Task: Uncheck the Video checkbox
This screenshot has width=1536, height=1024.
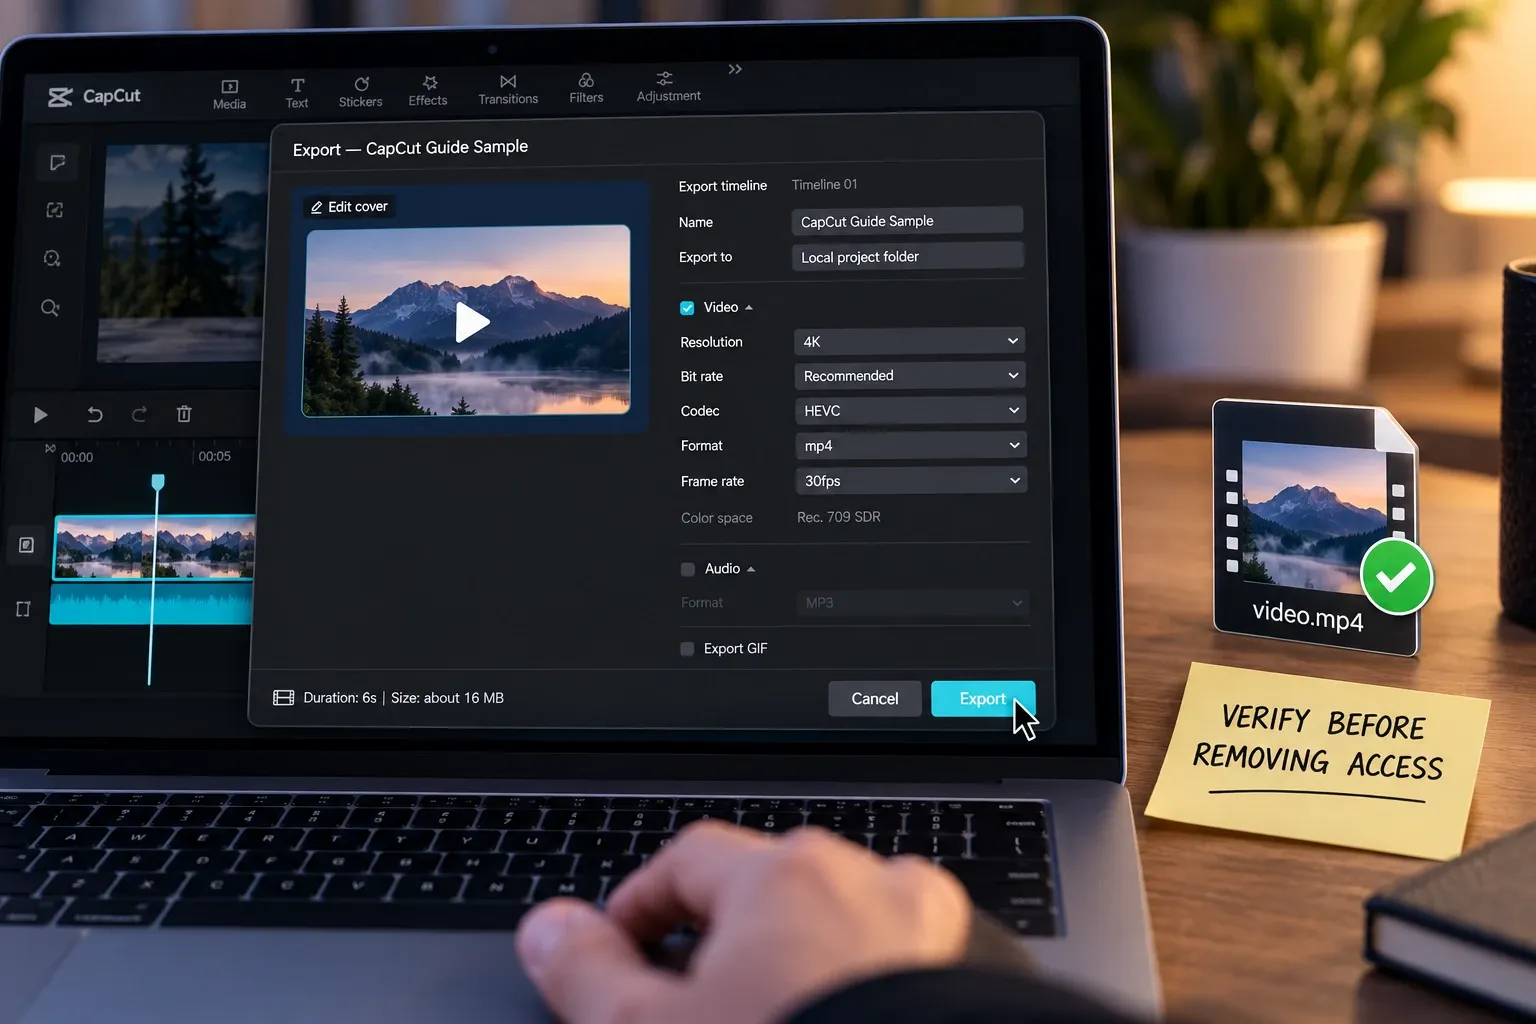Action: click(x=687, y=308)
